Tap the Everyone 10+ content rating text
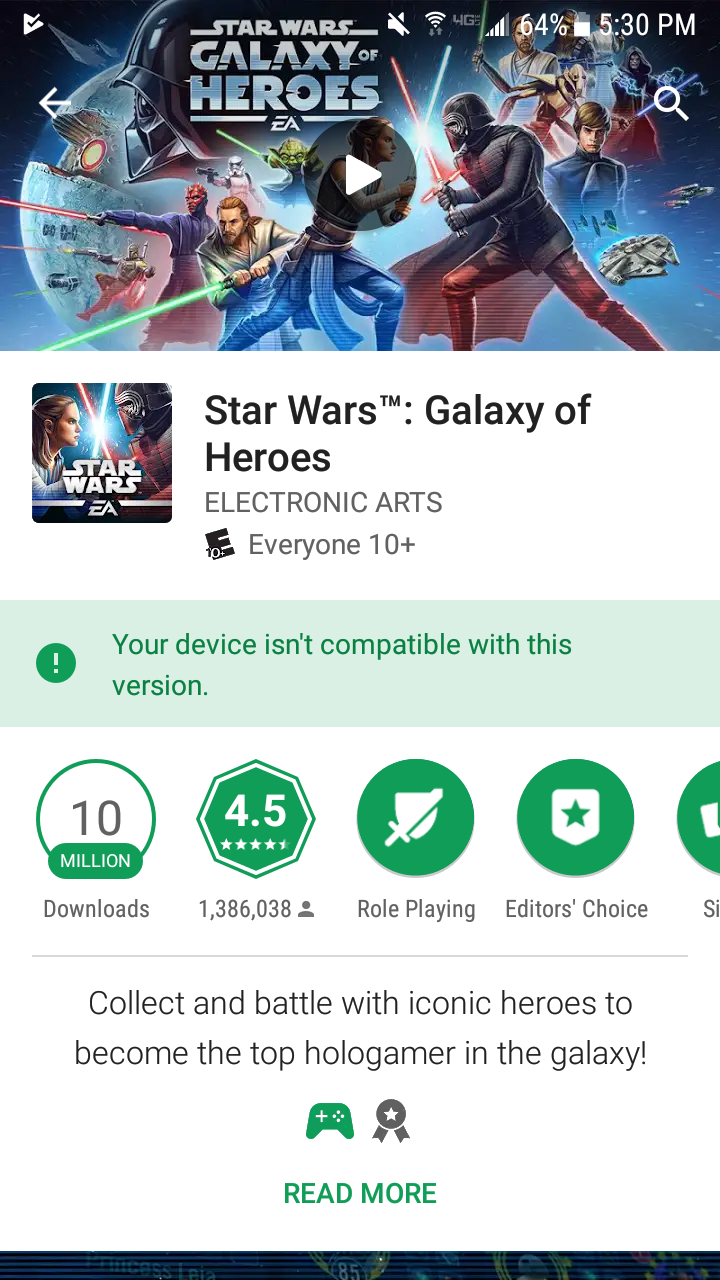The width and height of the screenshot is (720, 1280). pos(331,545)
